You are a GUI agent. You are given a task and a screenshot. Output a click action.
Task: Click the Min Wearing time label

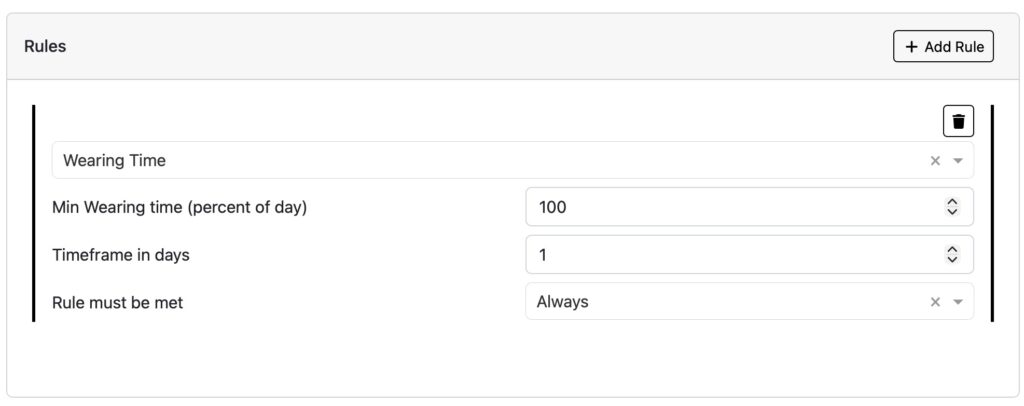(179, 208)
